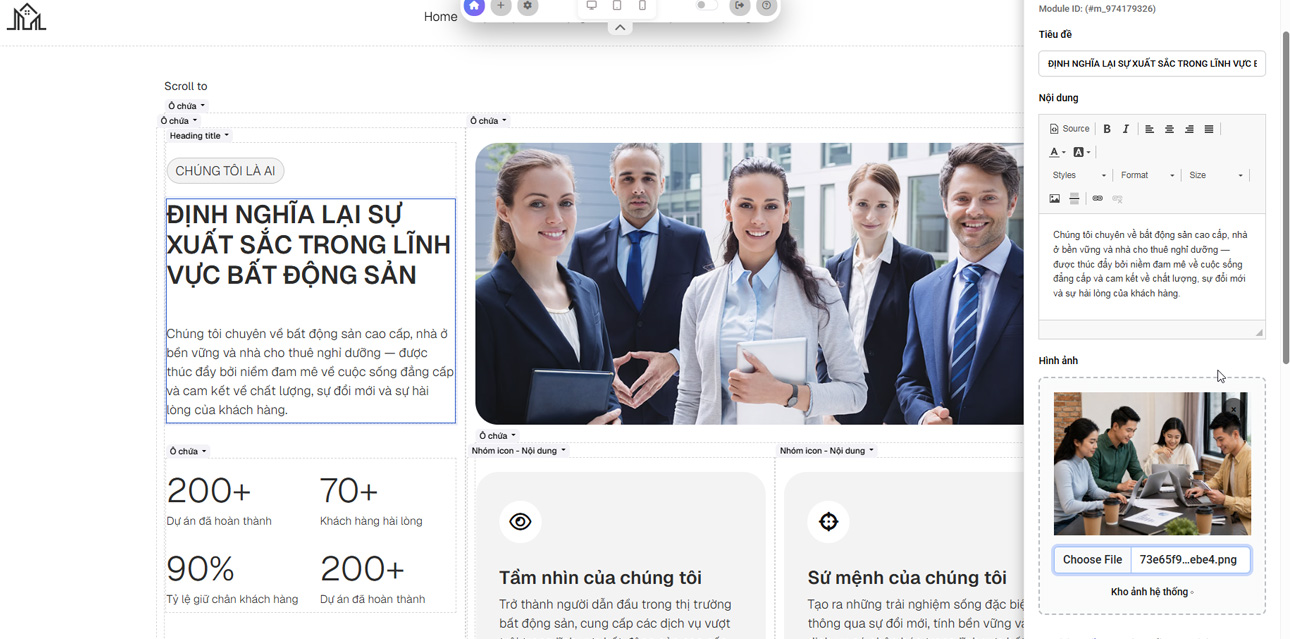Open the Format dropdown
Viewport: 1290px width, 639px height.
(1147, 175)
